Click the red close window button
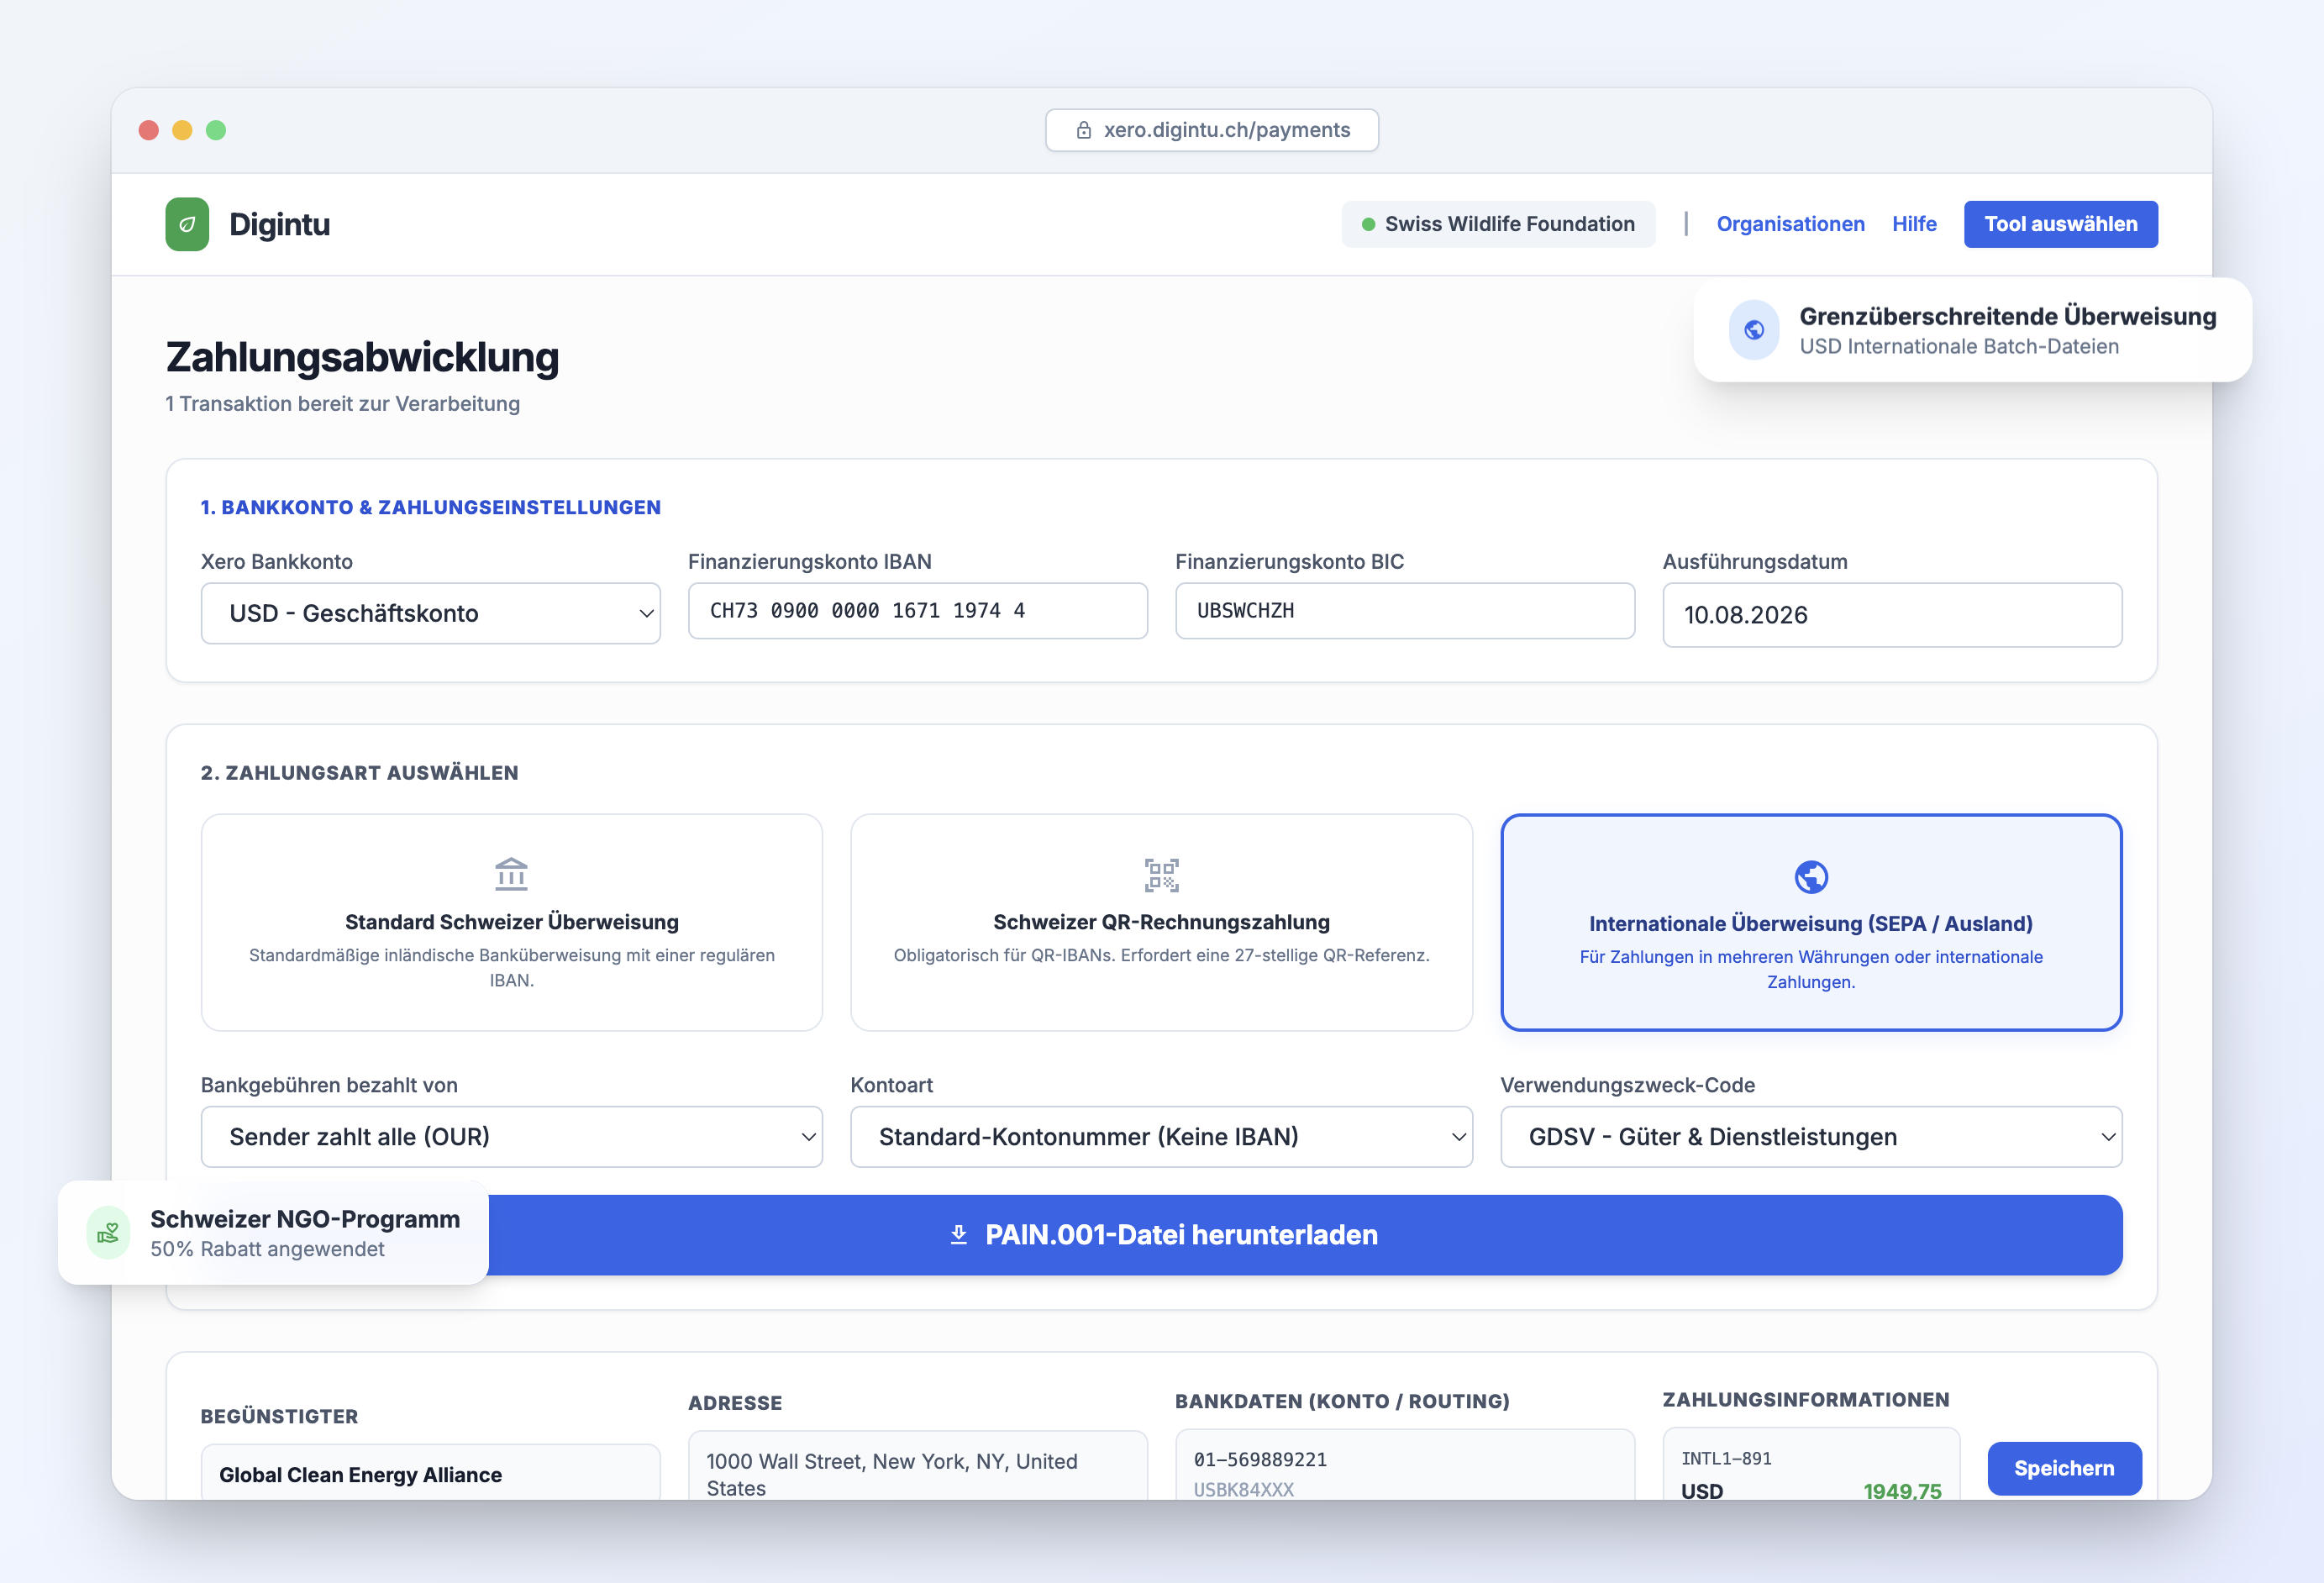Image resolution: width=2324 pixels, height=1583 pixels. click(149, 130)
